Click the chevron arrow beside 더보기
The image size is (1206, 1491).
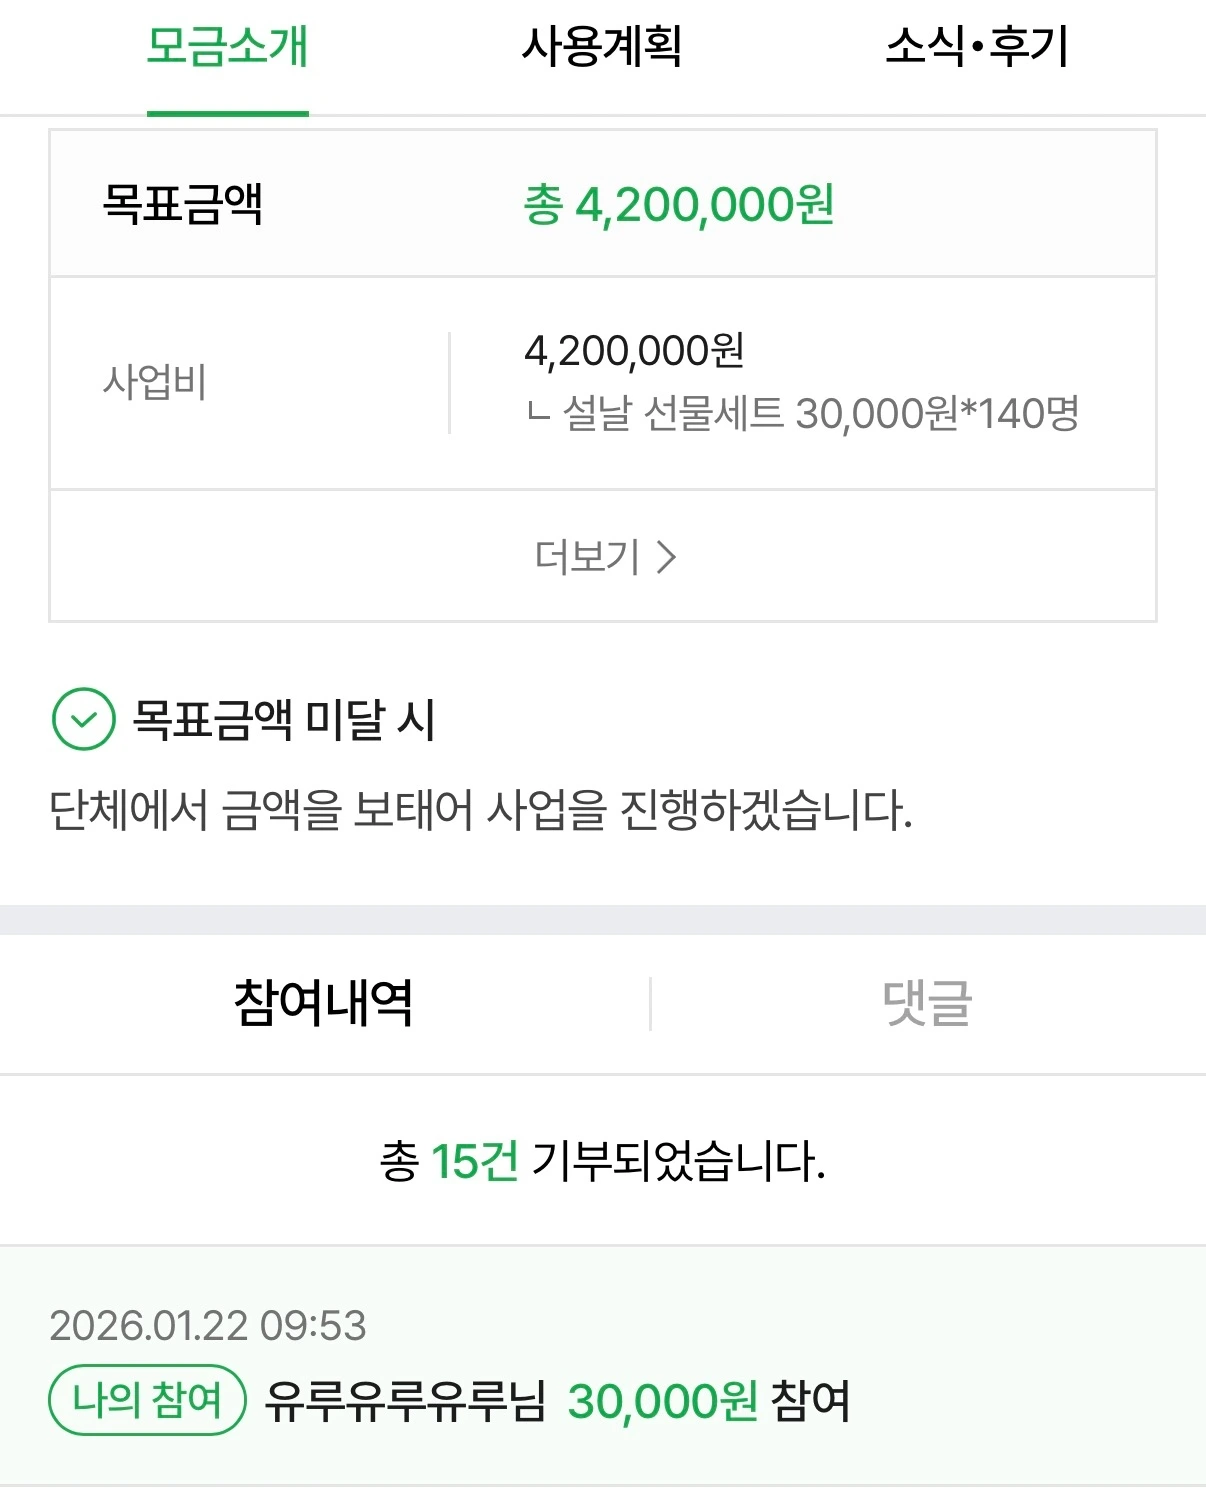[x=667, y=557]
